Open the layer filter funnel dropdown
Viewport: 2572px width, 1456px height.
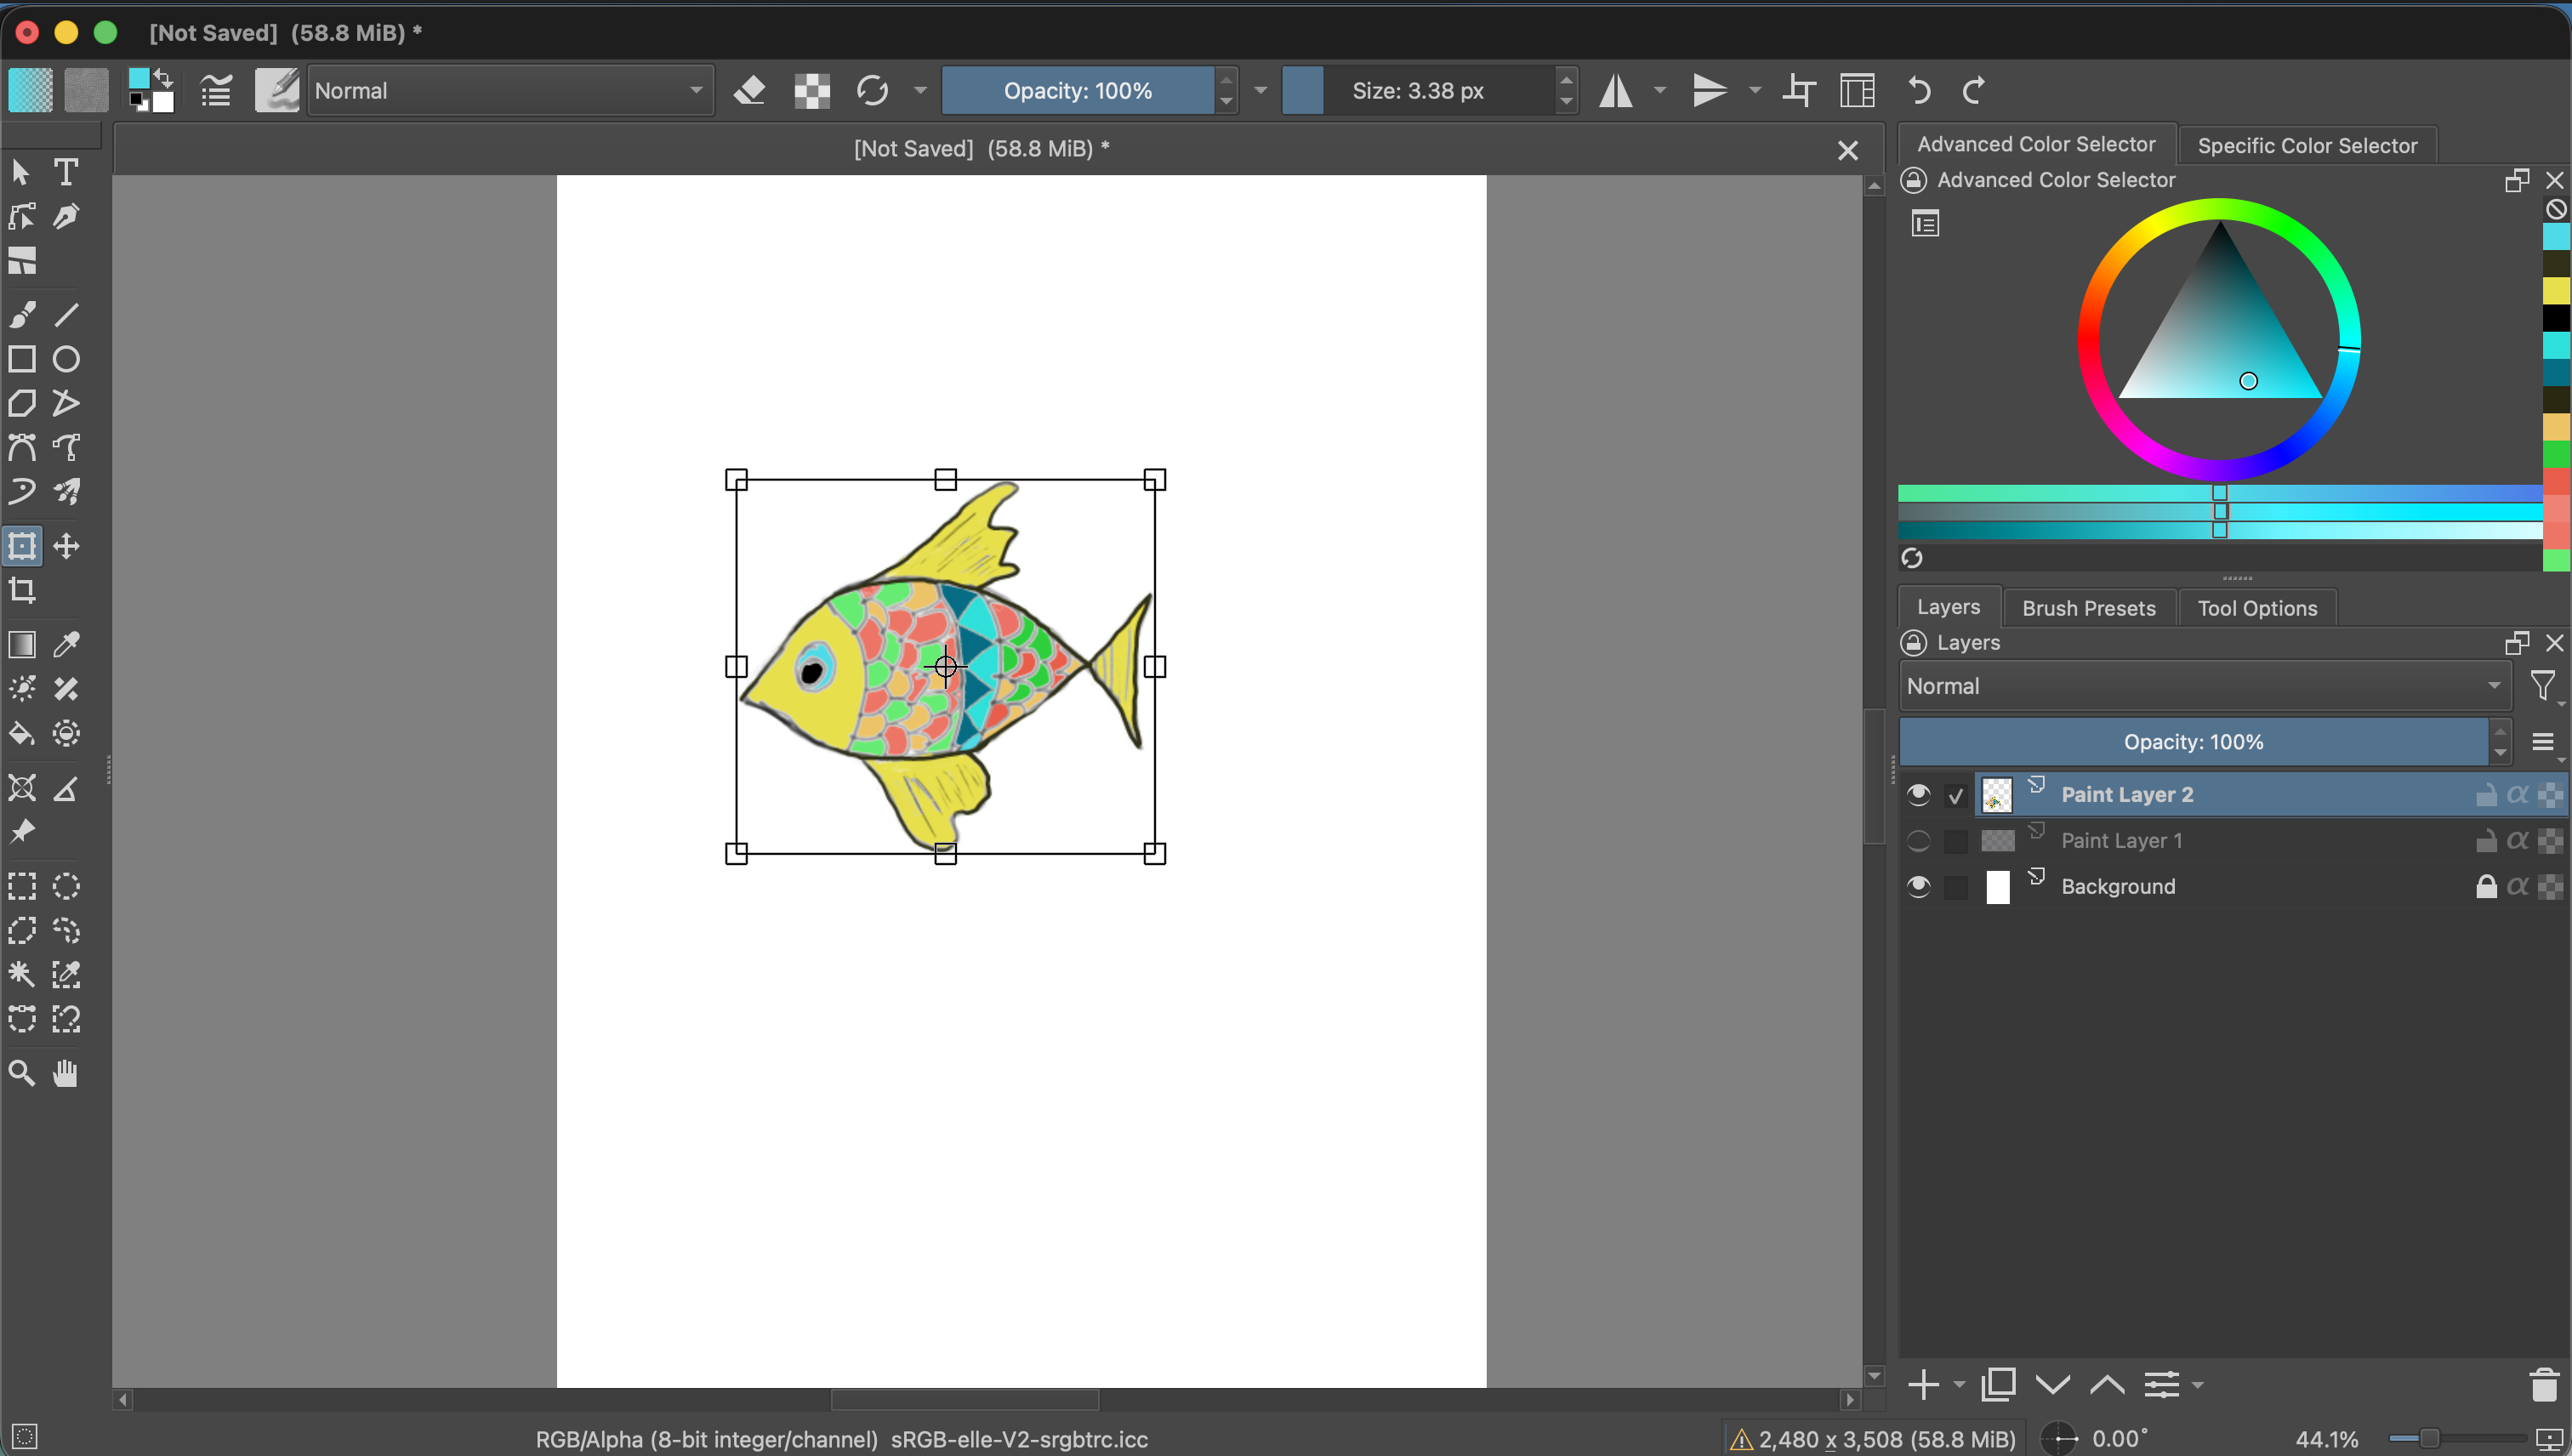click(2544, 686)
